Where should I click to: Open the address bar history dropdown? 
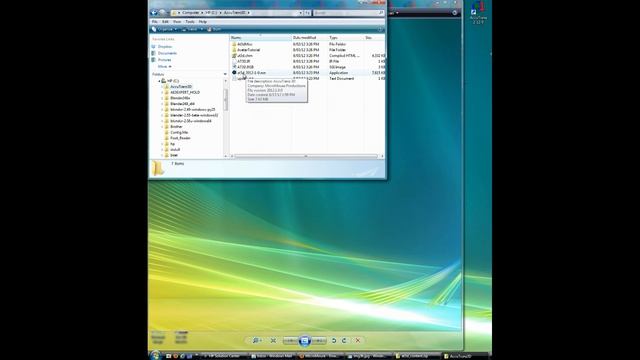point(300,13)
